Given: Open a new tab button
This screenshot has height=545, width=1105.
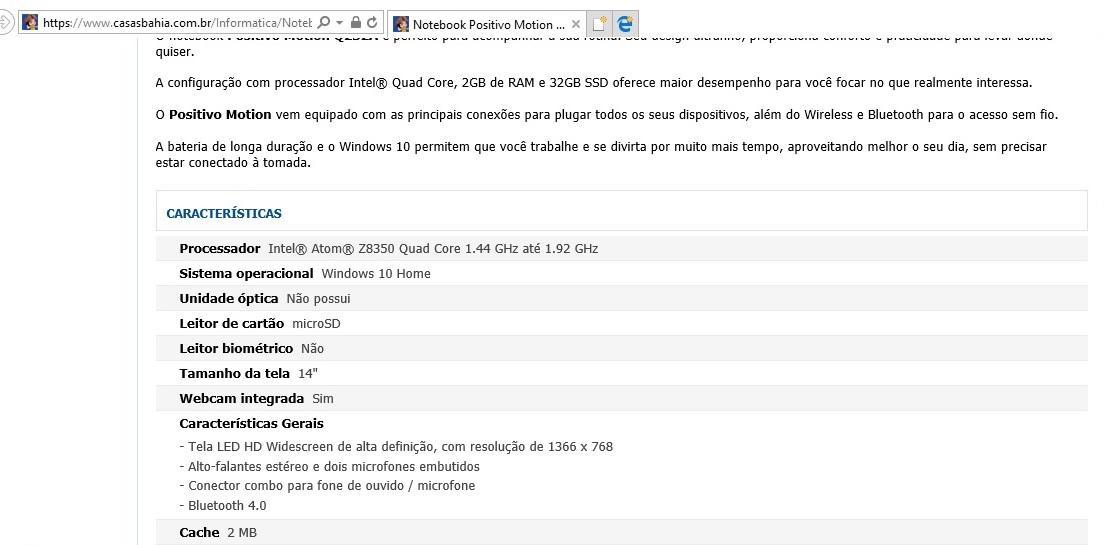Looking at the screenshot, I should pos(599,24).
